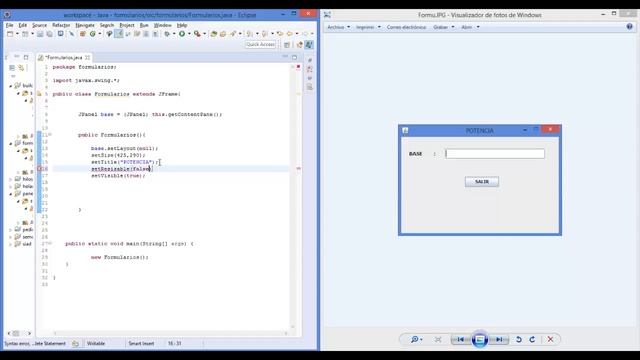
Task: Click the Debug bug icon in the Eclipse toolbar
Action: click(167, 34)
